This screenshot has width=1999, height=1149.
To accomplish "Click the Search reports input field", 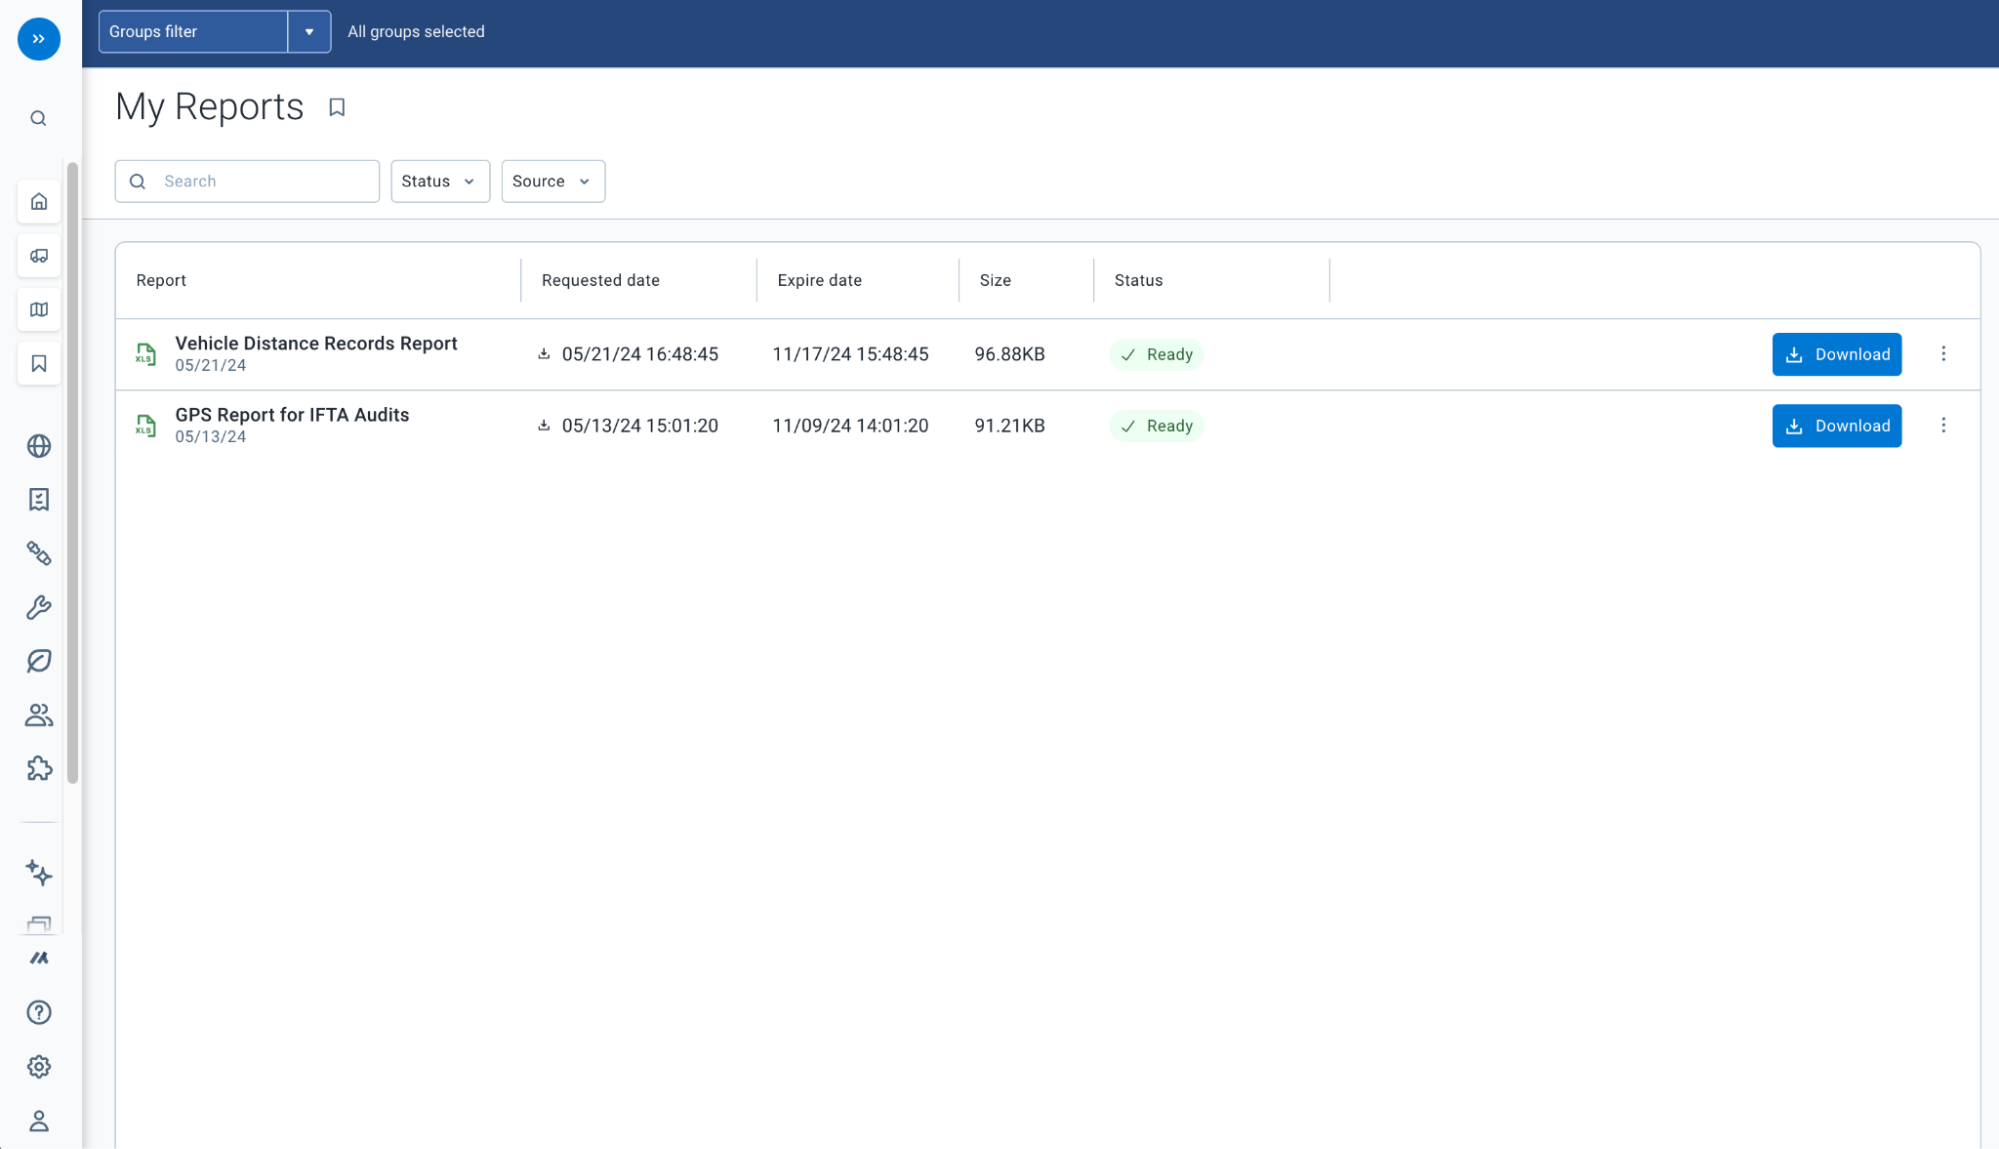I will 246,181.
